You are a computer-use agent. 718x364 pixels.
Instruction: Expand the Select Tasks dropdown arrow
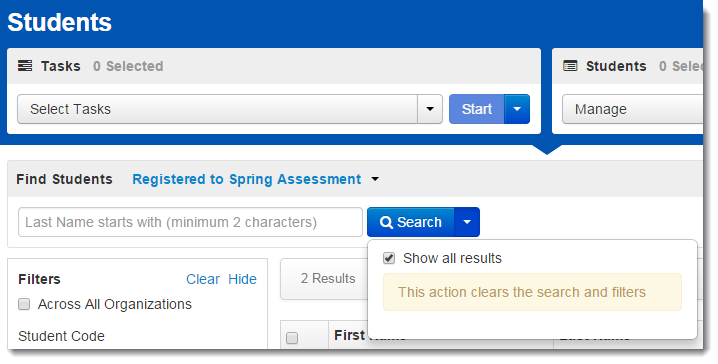[x=430, y=109]
